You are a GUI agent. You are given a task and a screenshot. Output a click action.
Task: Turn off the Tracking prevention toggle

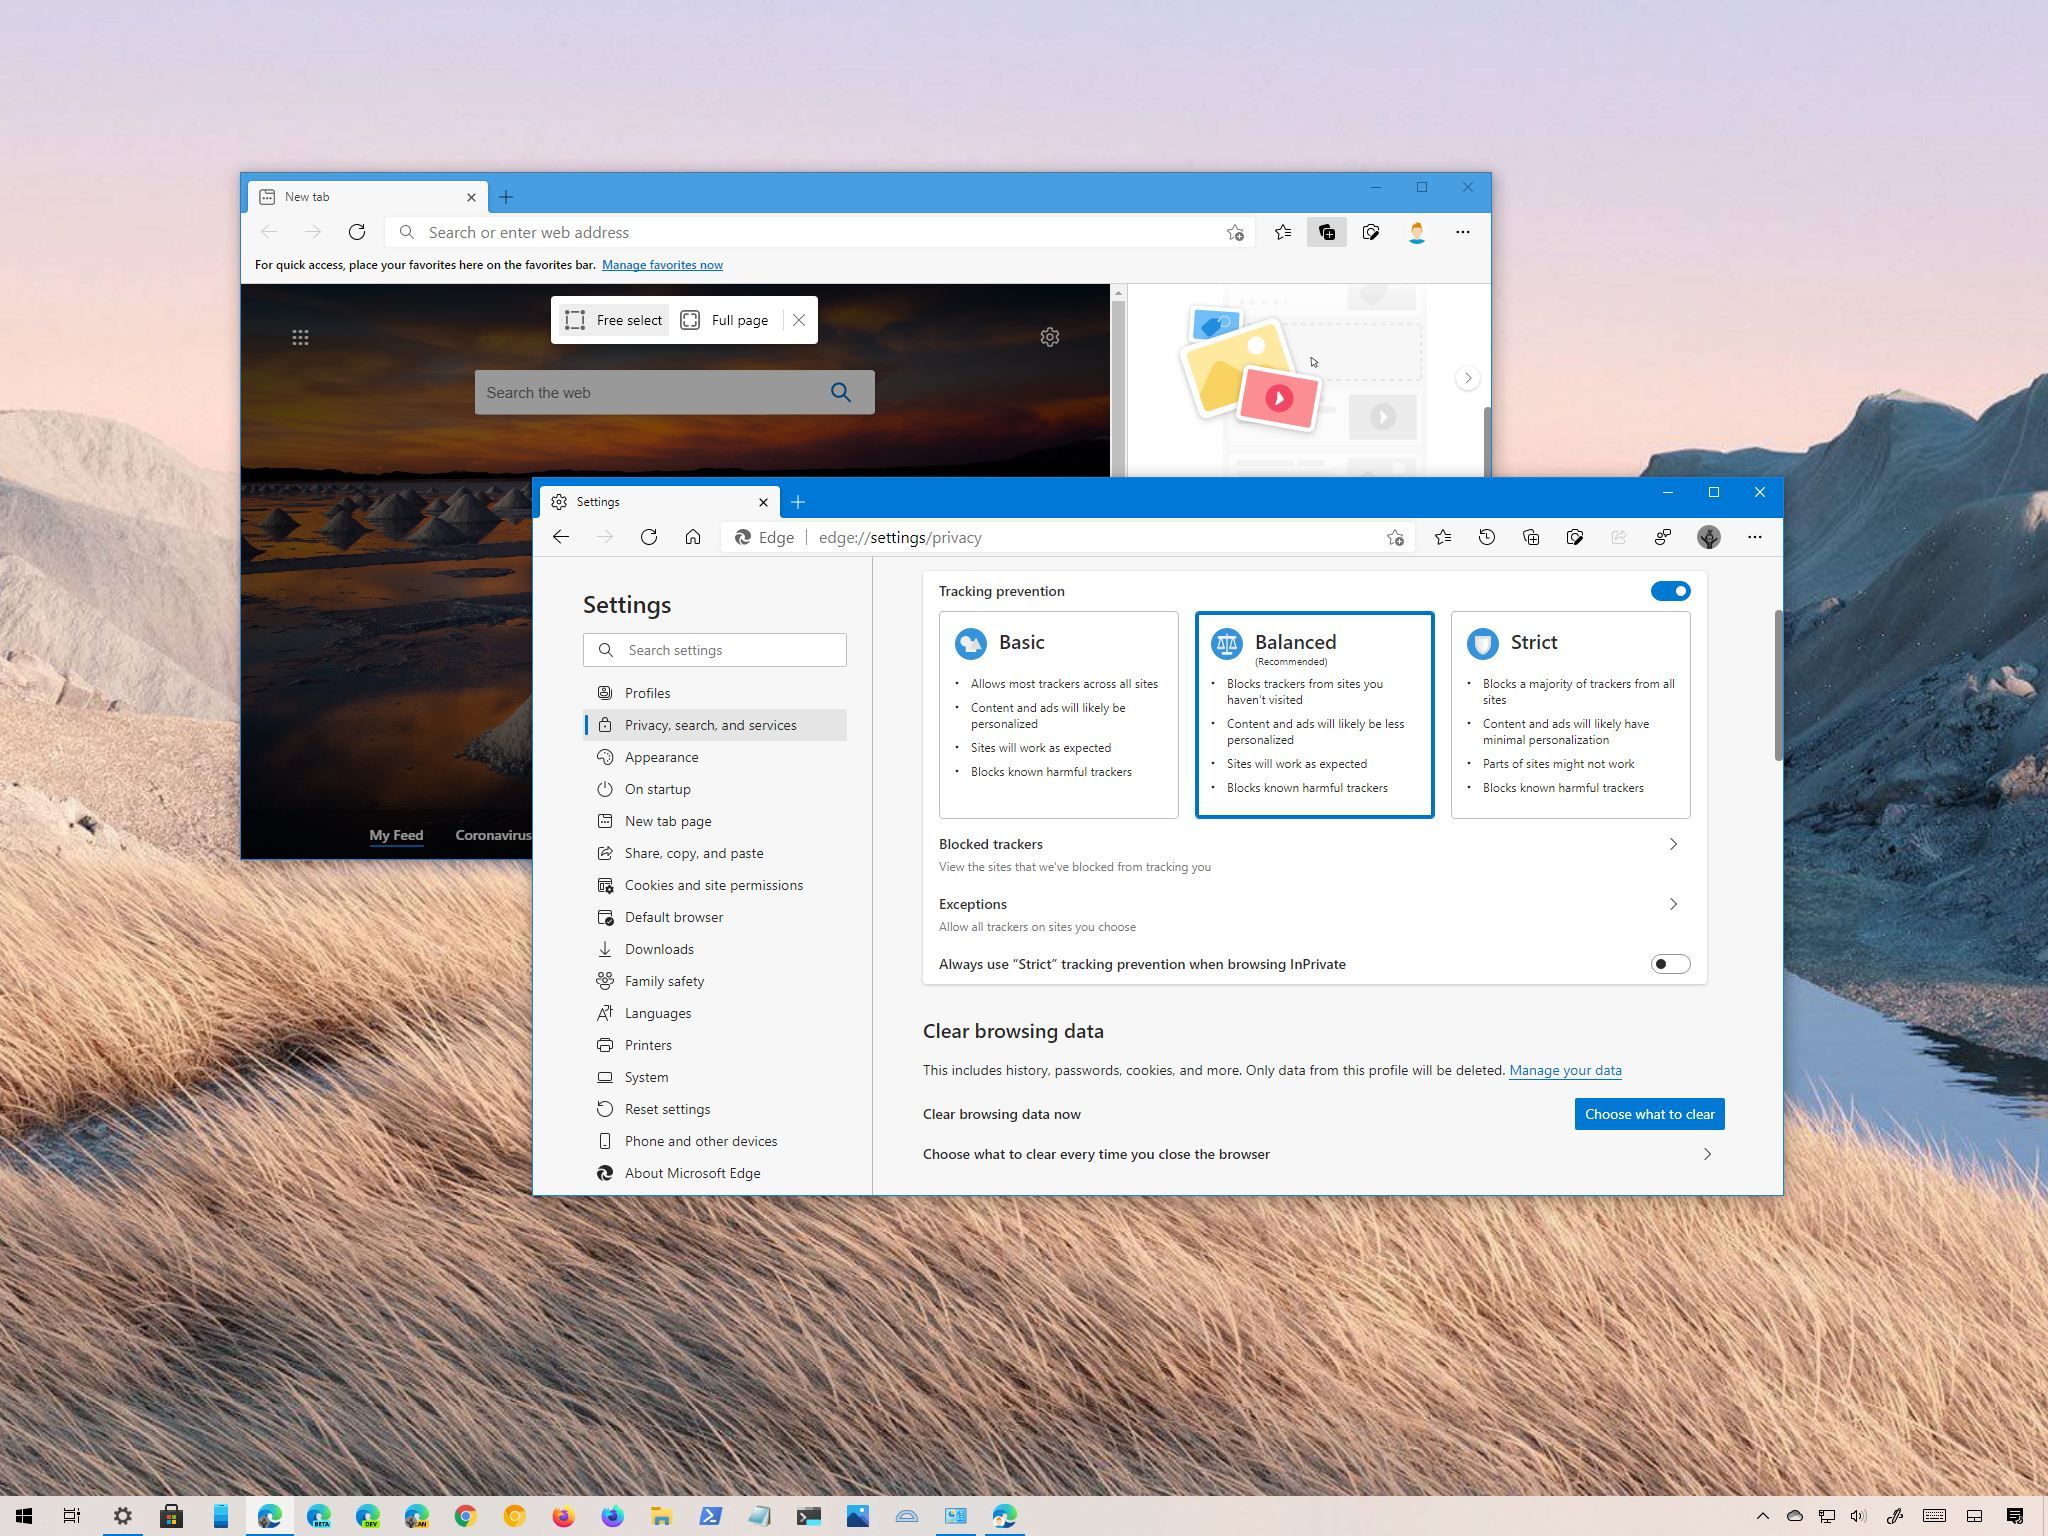[1670, 591]
